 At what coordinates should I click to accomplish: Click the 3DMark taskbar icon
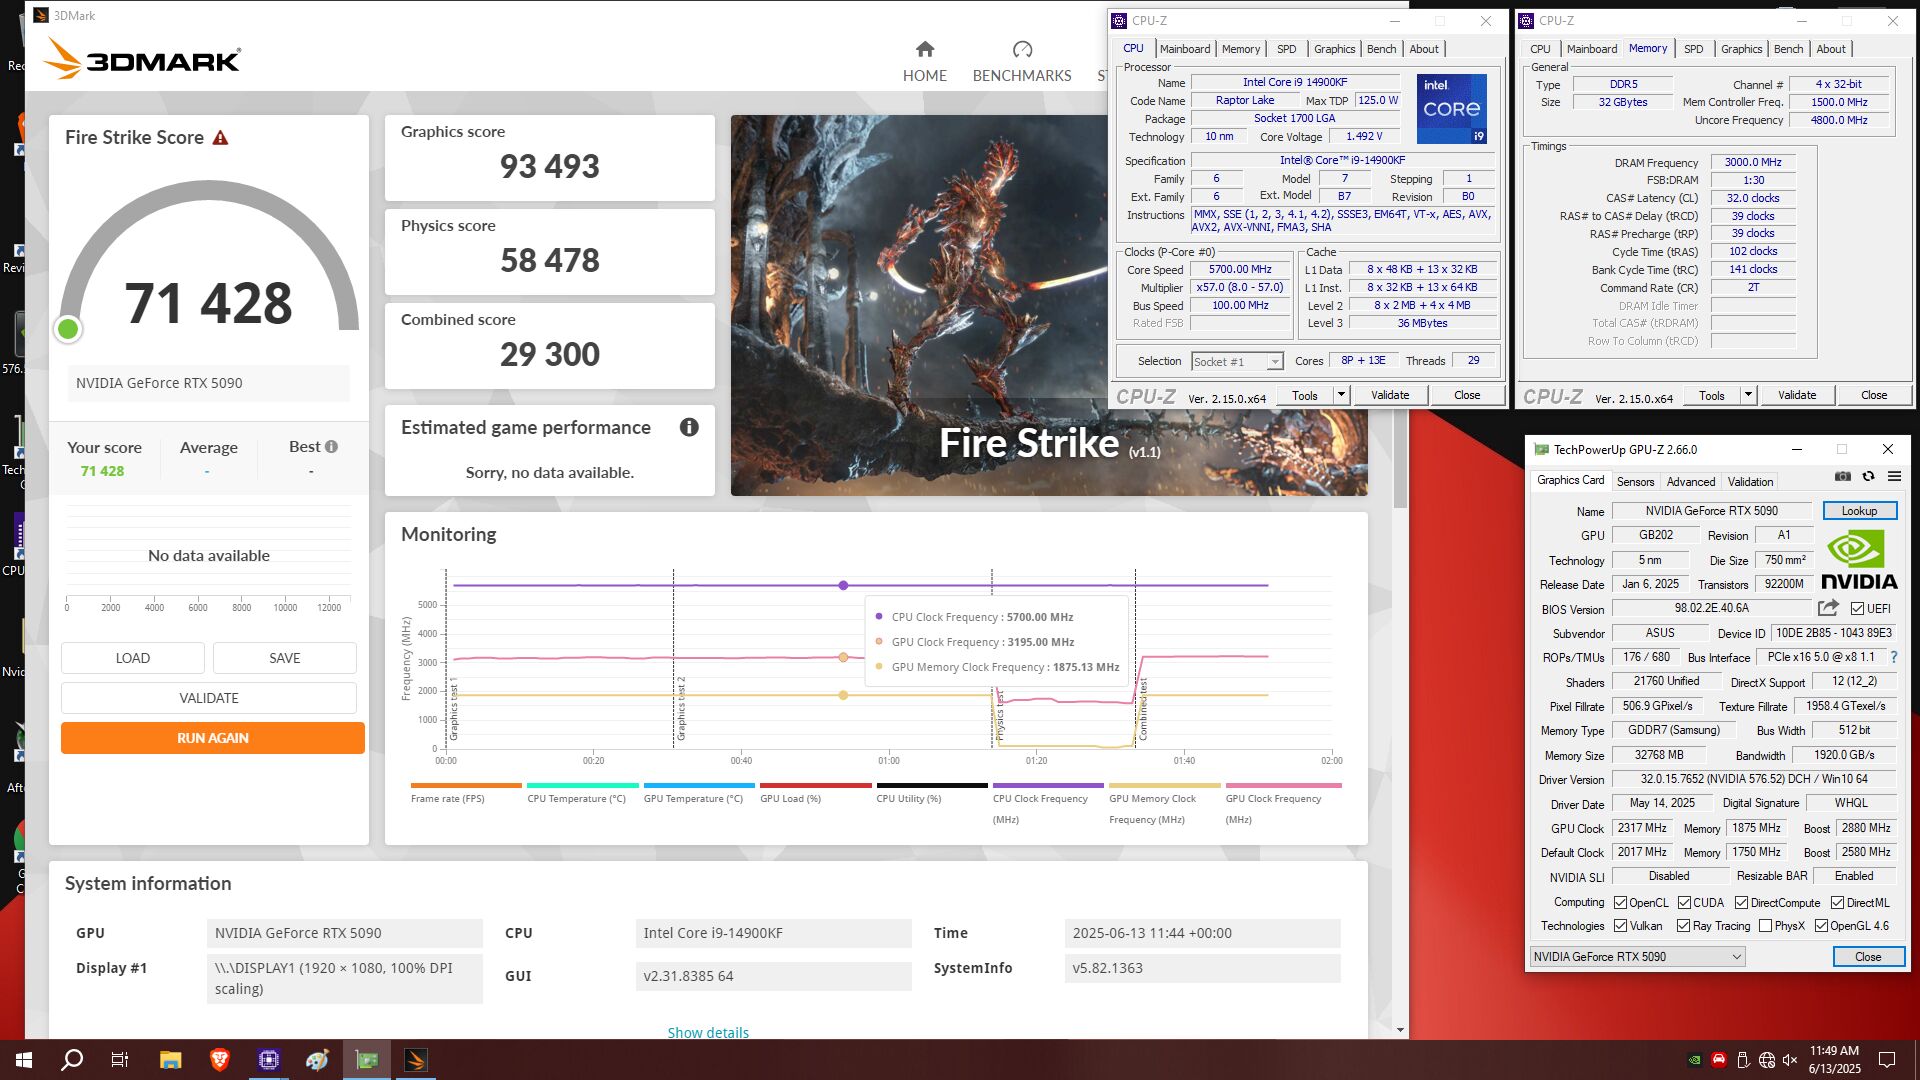(416, 1060)
